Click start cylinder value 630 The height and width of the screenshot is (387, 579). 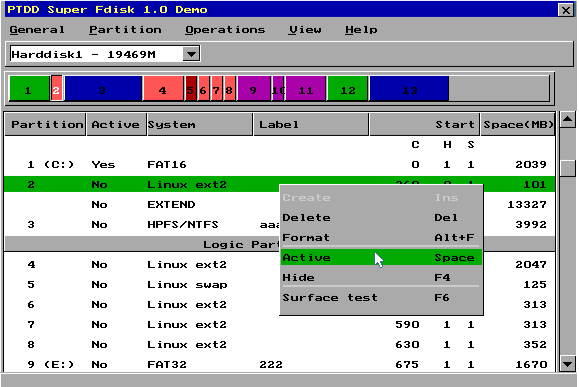tap(407, 344)
